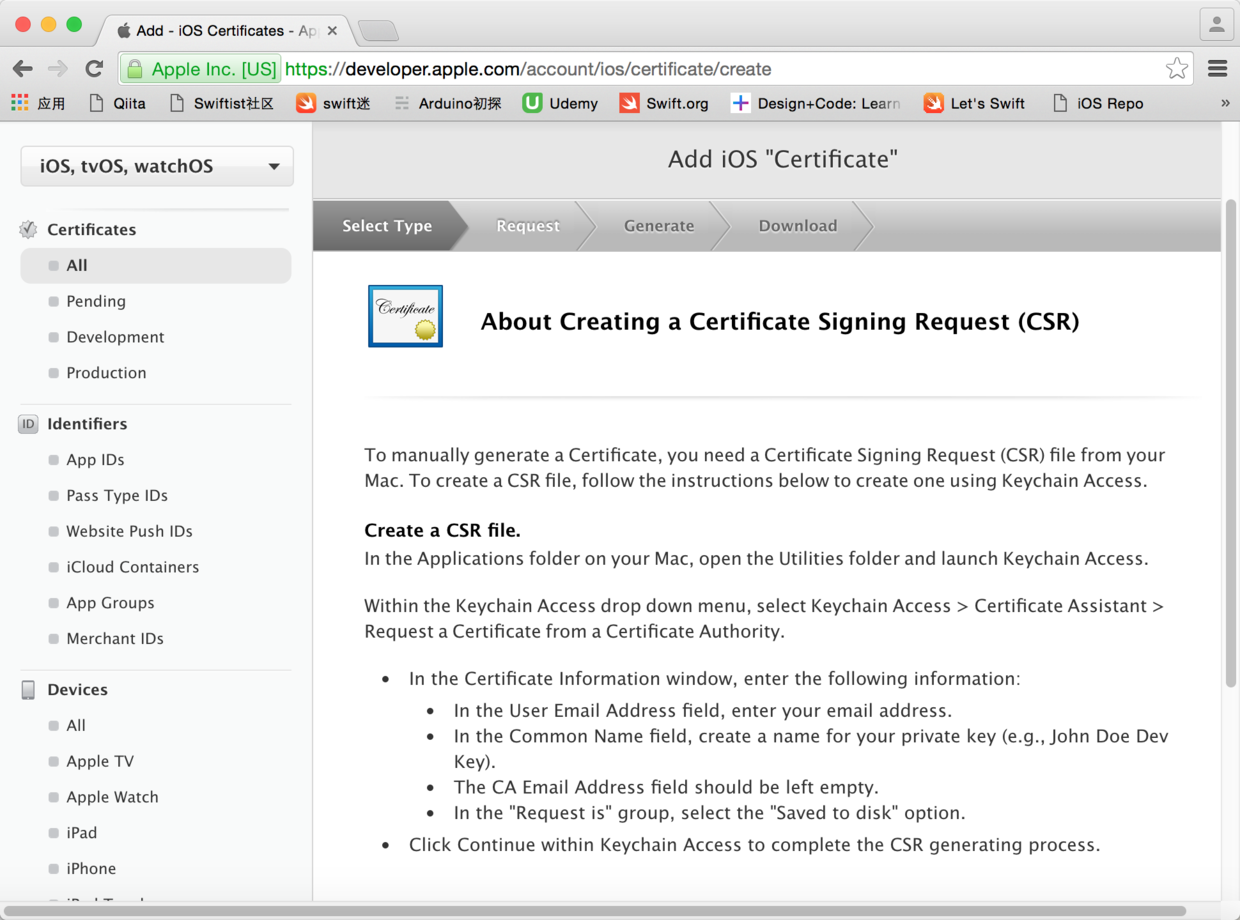1240x920 pixels.
Task: Select Apple TV devices
Action: click(x=100, y=761)
